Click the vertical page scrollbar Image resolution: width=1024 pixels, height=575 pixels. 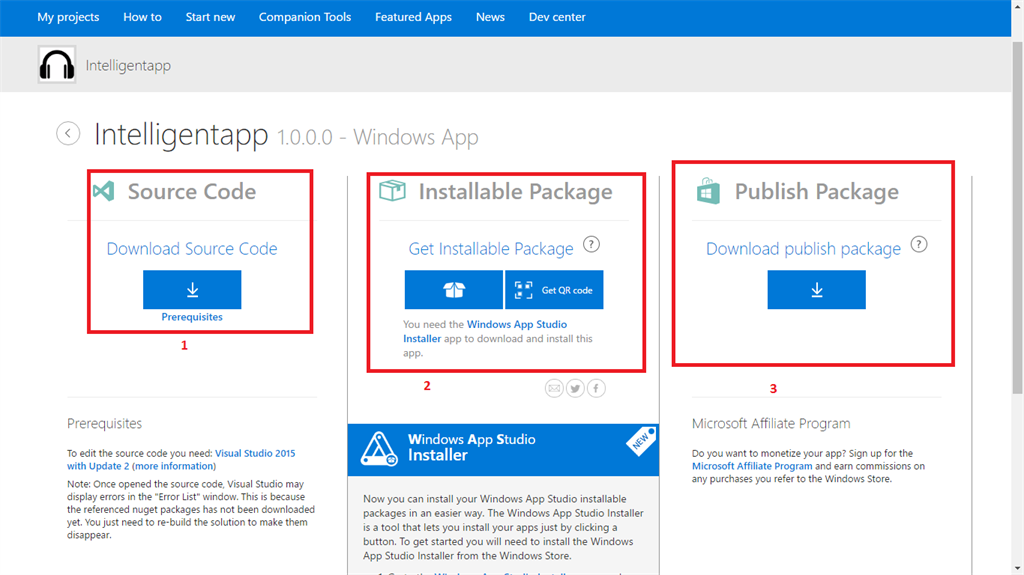(1016, 200)
